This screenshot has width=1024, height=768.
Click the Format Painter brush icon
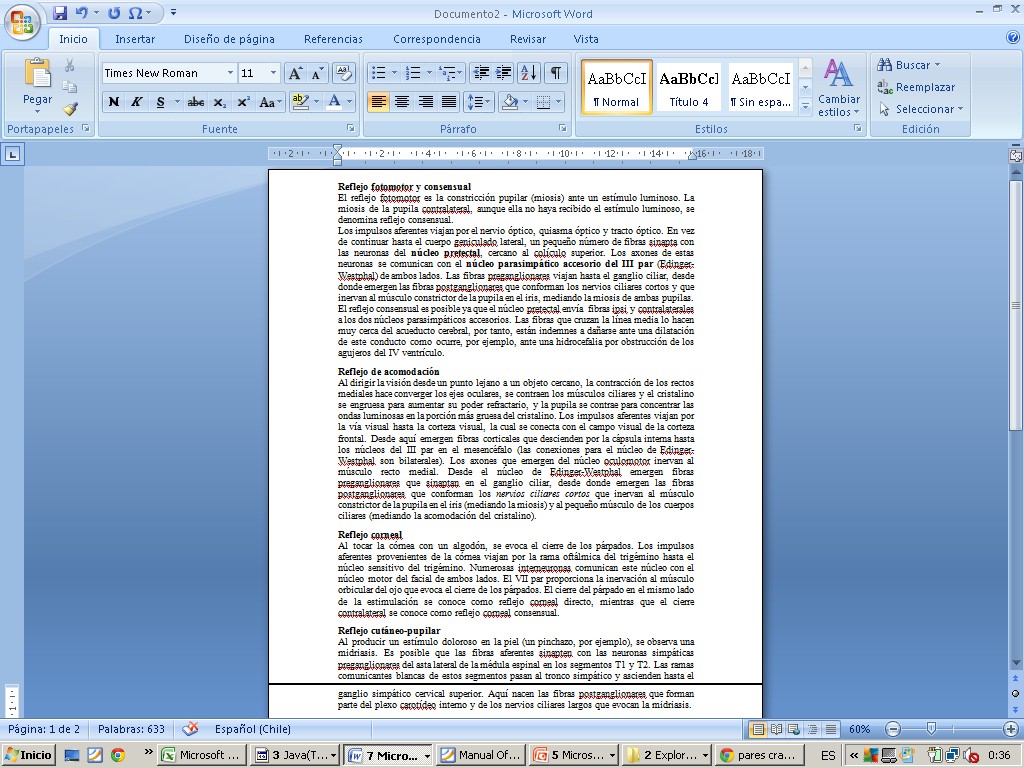[x=70, y=109]
